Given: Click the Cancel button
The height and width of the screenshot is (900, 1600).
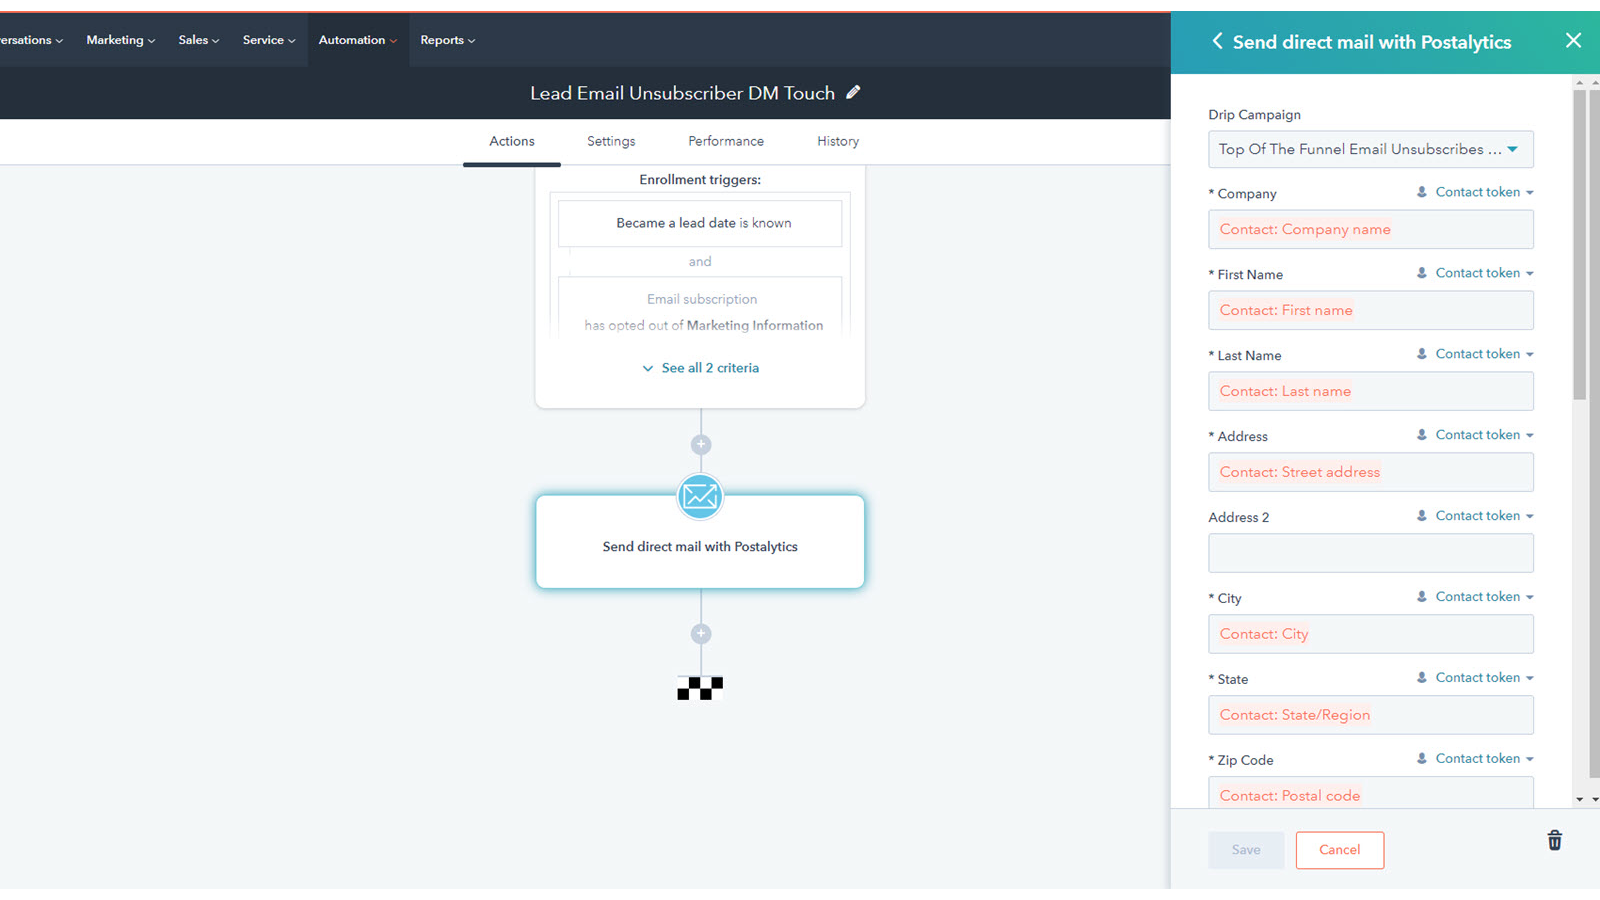Looking at the screenshot, I should pyautogui.click(x=1340, y=850).
